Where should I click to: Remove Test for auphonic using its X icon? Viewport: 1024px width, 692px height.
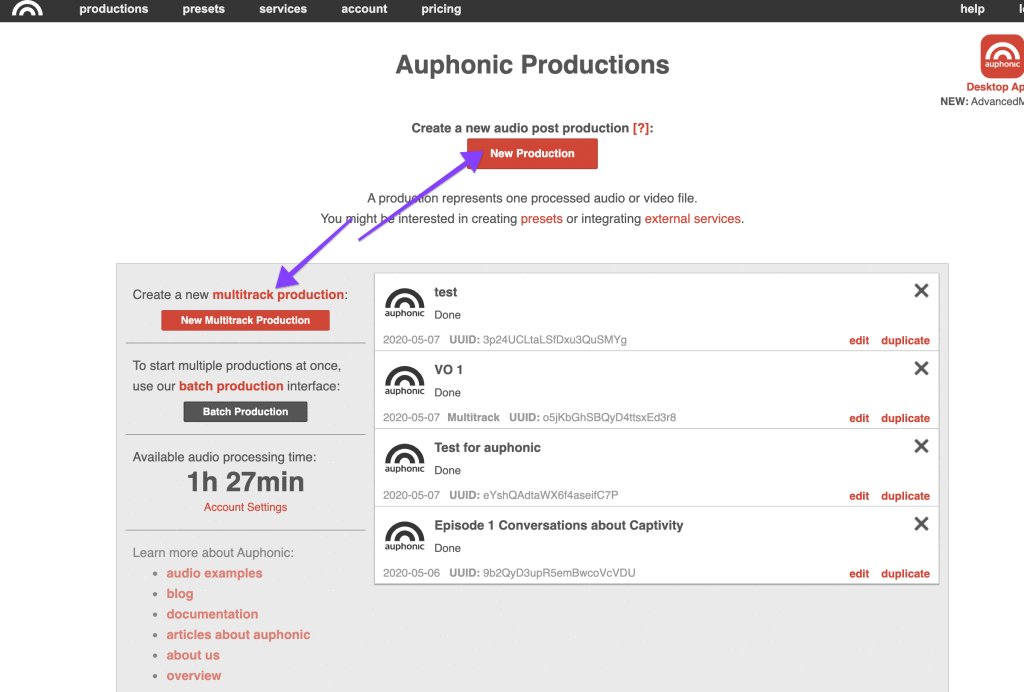[x=921, y=446]
